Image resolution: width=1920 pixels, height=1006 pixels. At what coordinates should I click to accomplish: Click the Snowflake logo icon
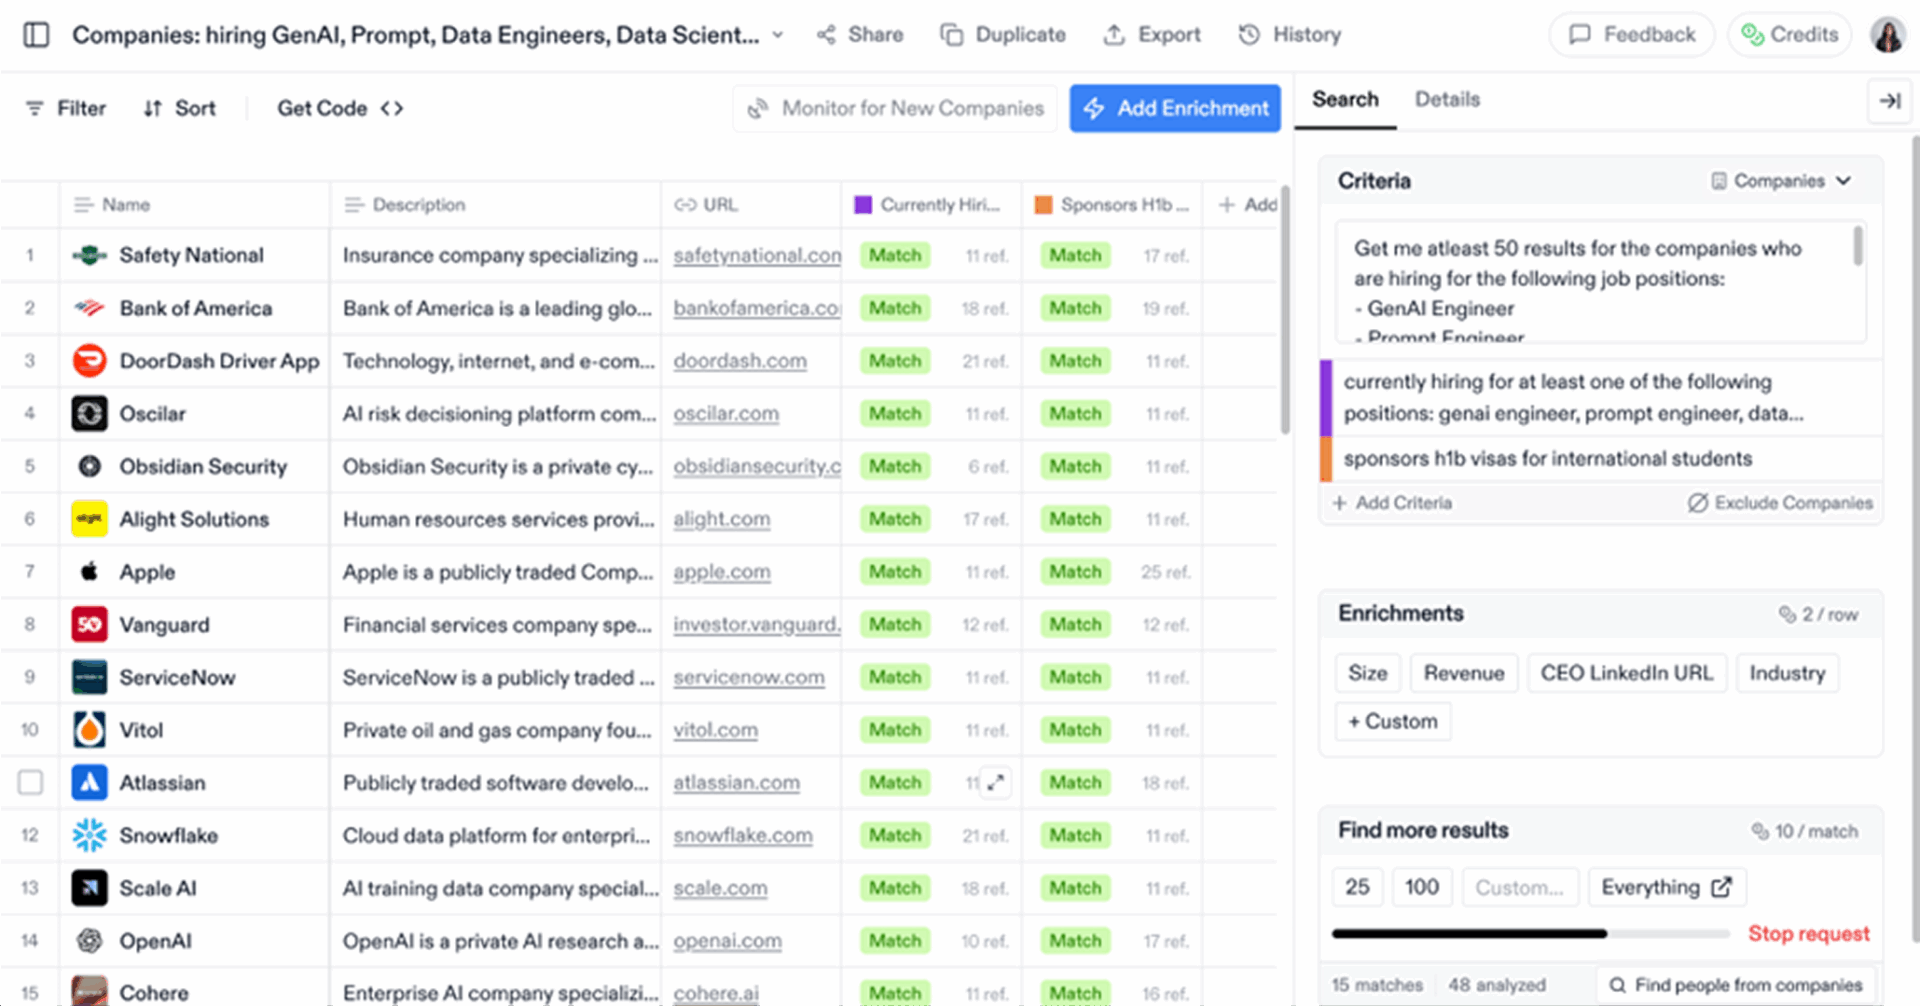(x=90, y=836)
